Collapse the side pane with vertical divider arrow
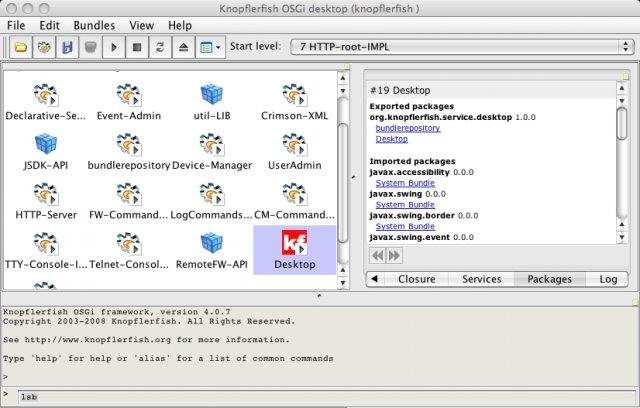The image size is (640, 408). pos(353,177)
